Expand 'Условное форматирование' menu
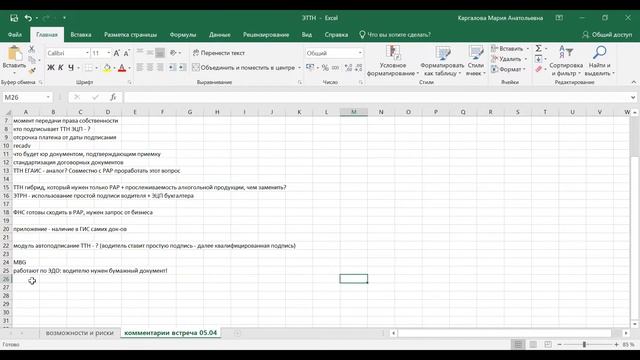640x360 pixels. 393,61
